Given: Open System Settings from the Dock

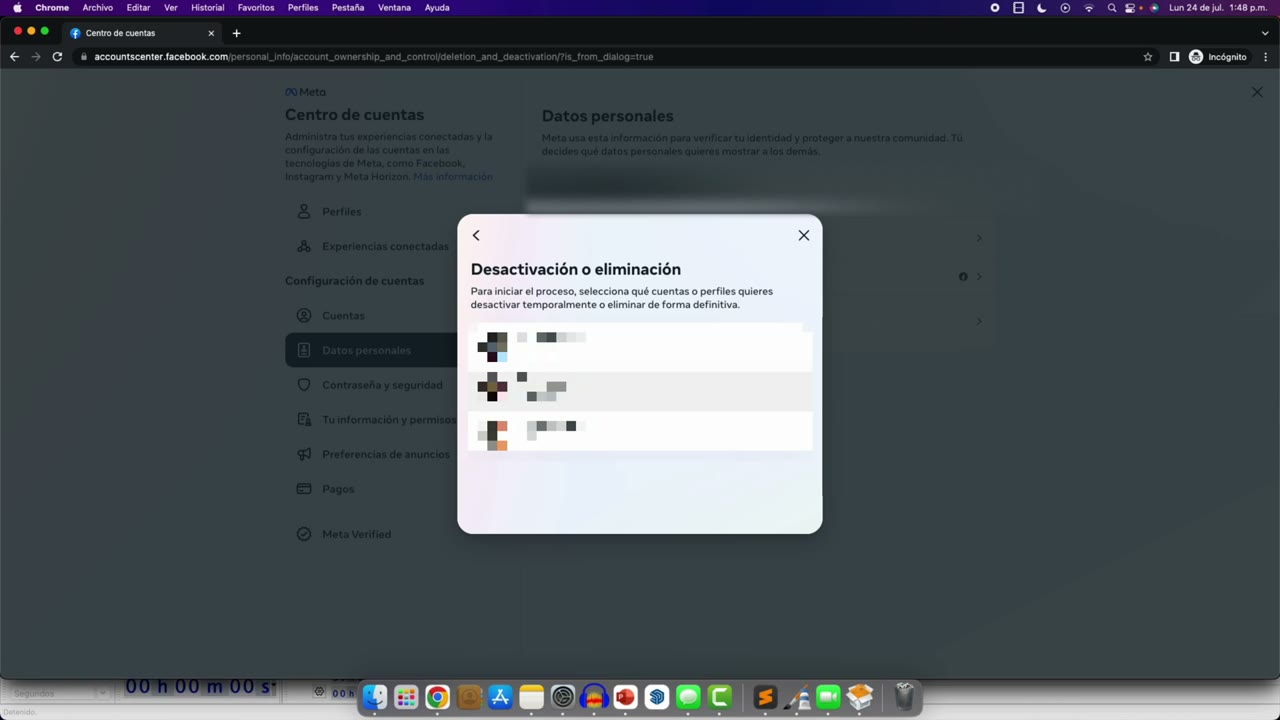Looking at the screenshot, I should 563,697.
